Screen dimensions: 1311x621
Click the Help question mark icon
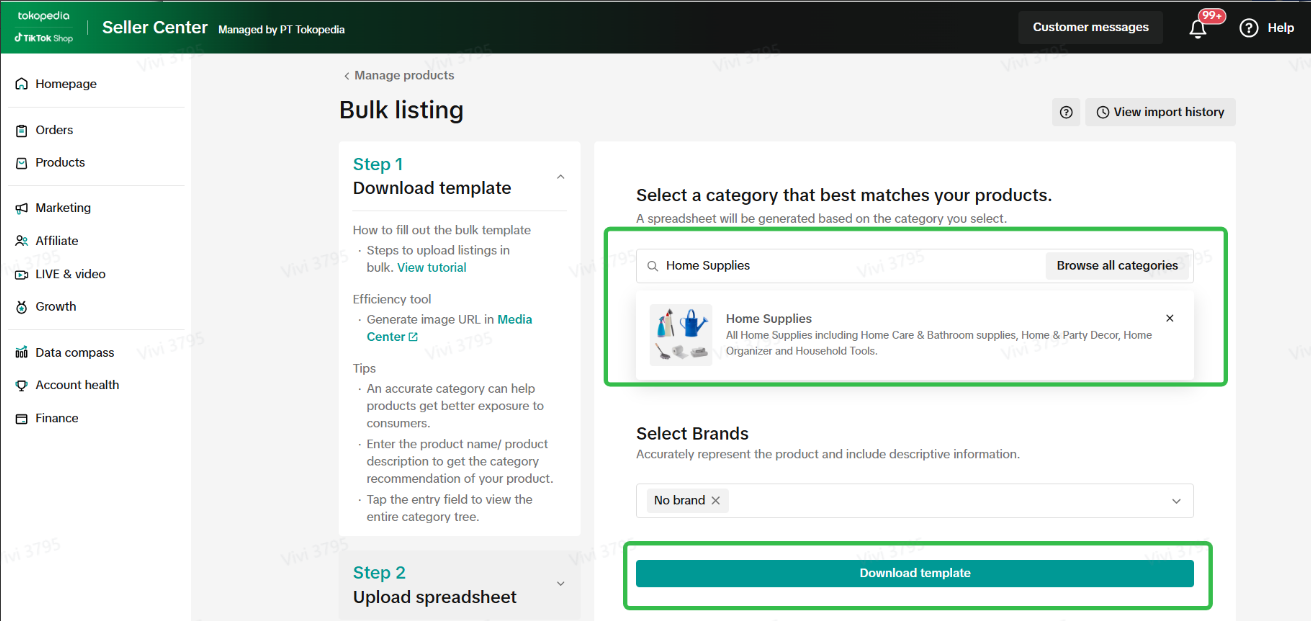[x=1248, y=28]
